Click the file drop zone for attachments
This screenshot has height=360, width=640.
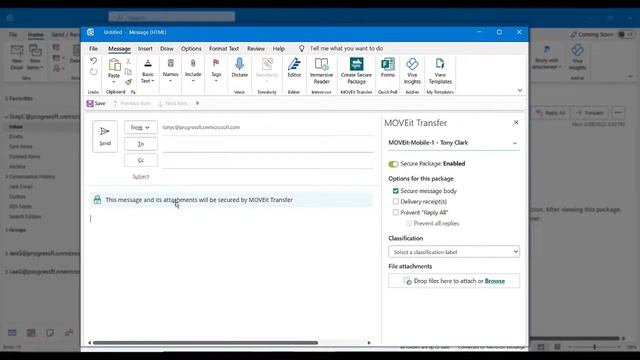pos(454,281)
